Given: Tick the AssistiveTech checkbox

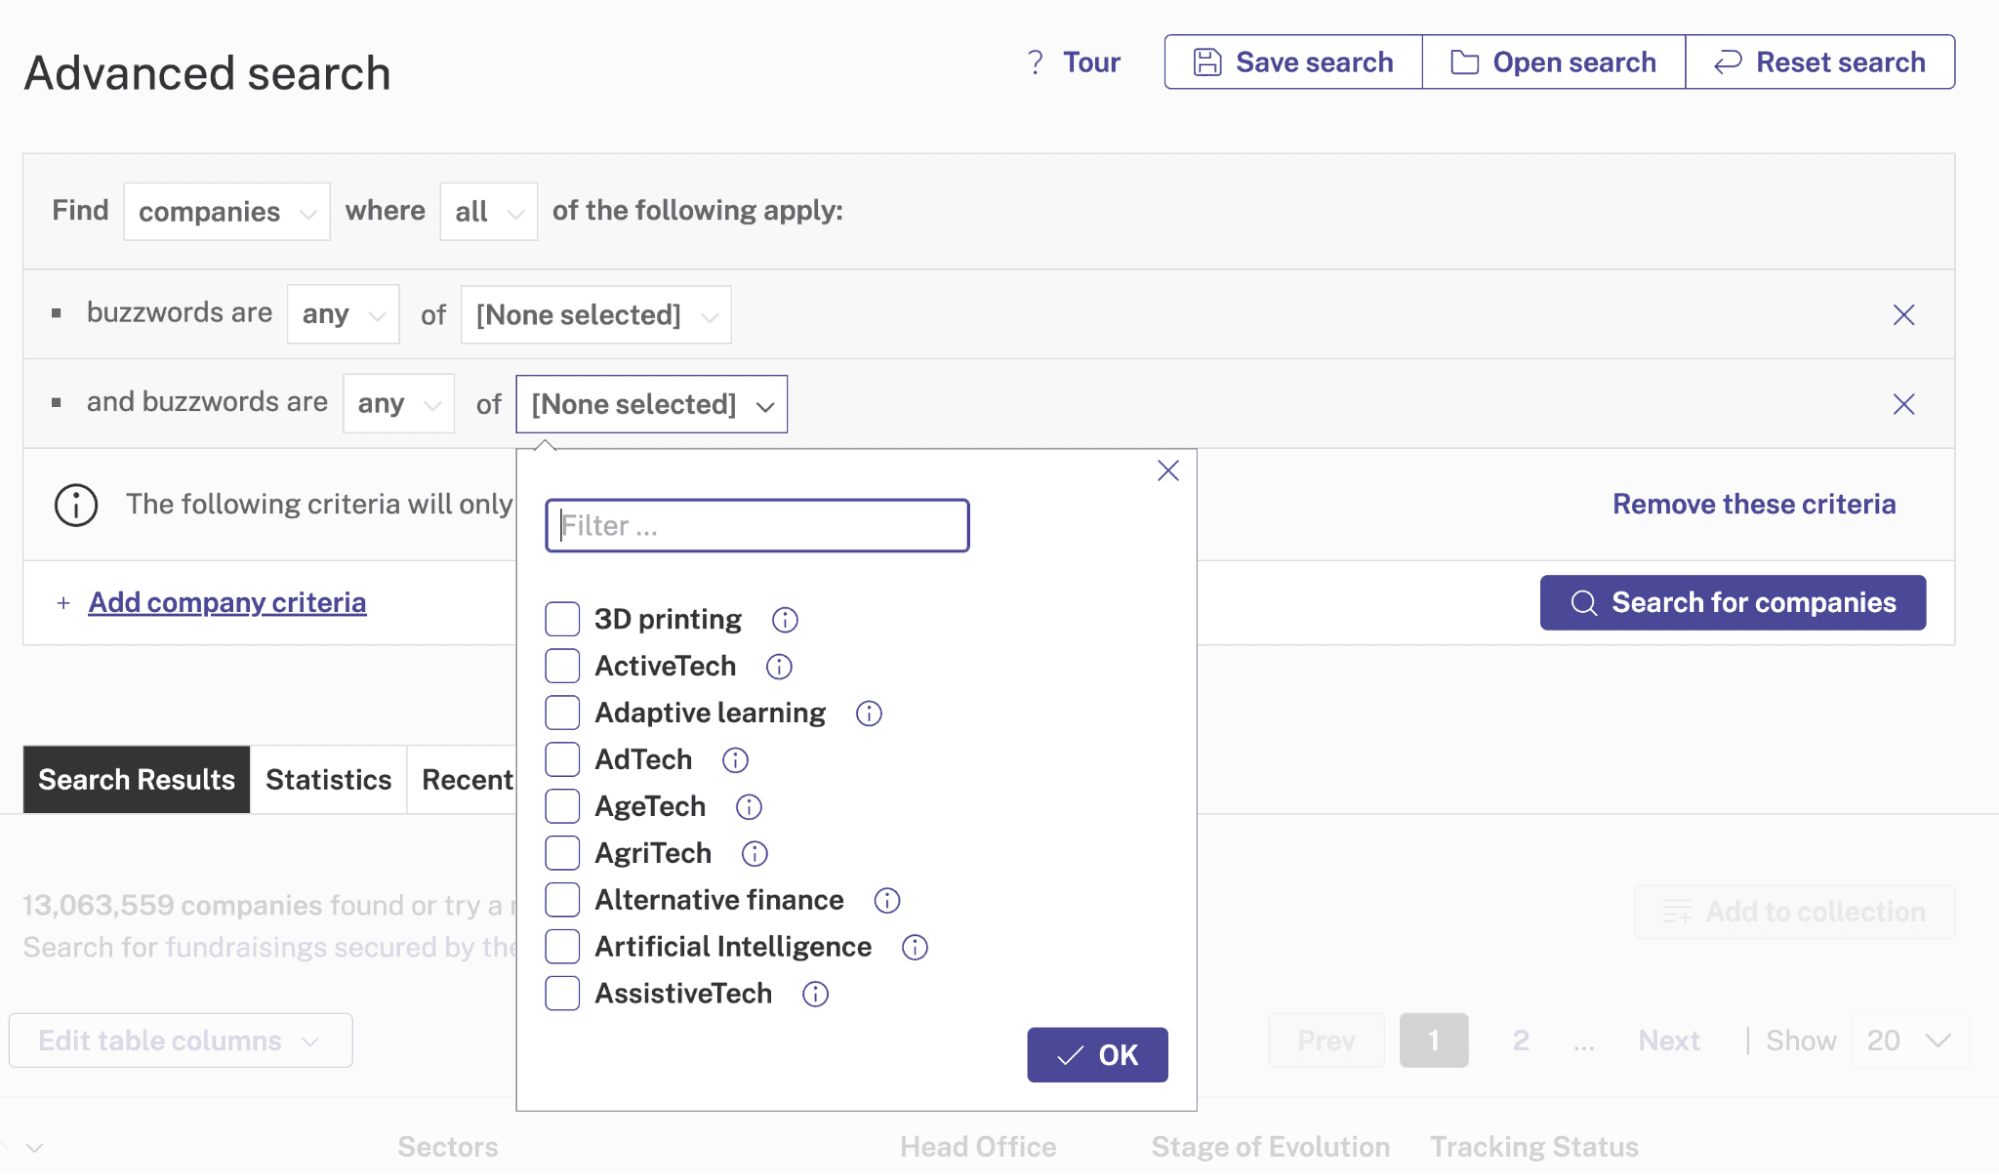Looking at the screenshot, I should pos(562,994).
